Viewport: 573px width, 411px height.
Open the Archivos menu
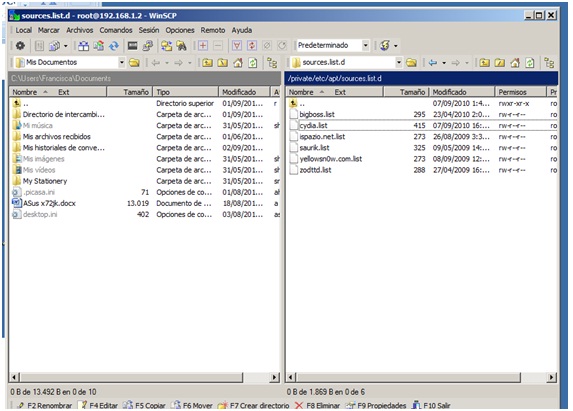click(80, 30)
